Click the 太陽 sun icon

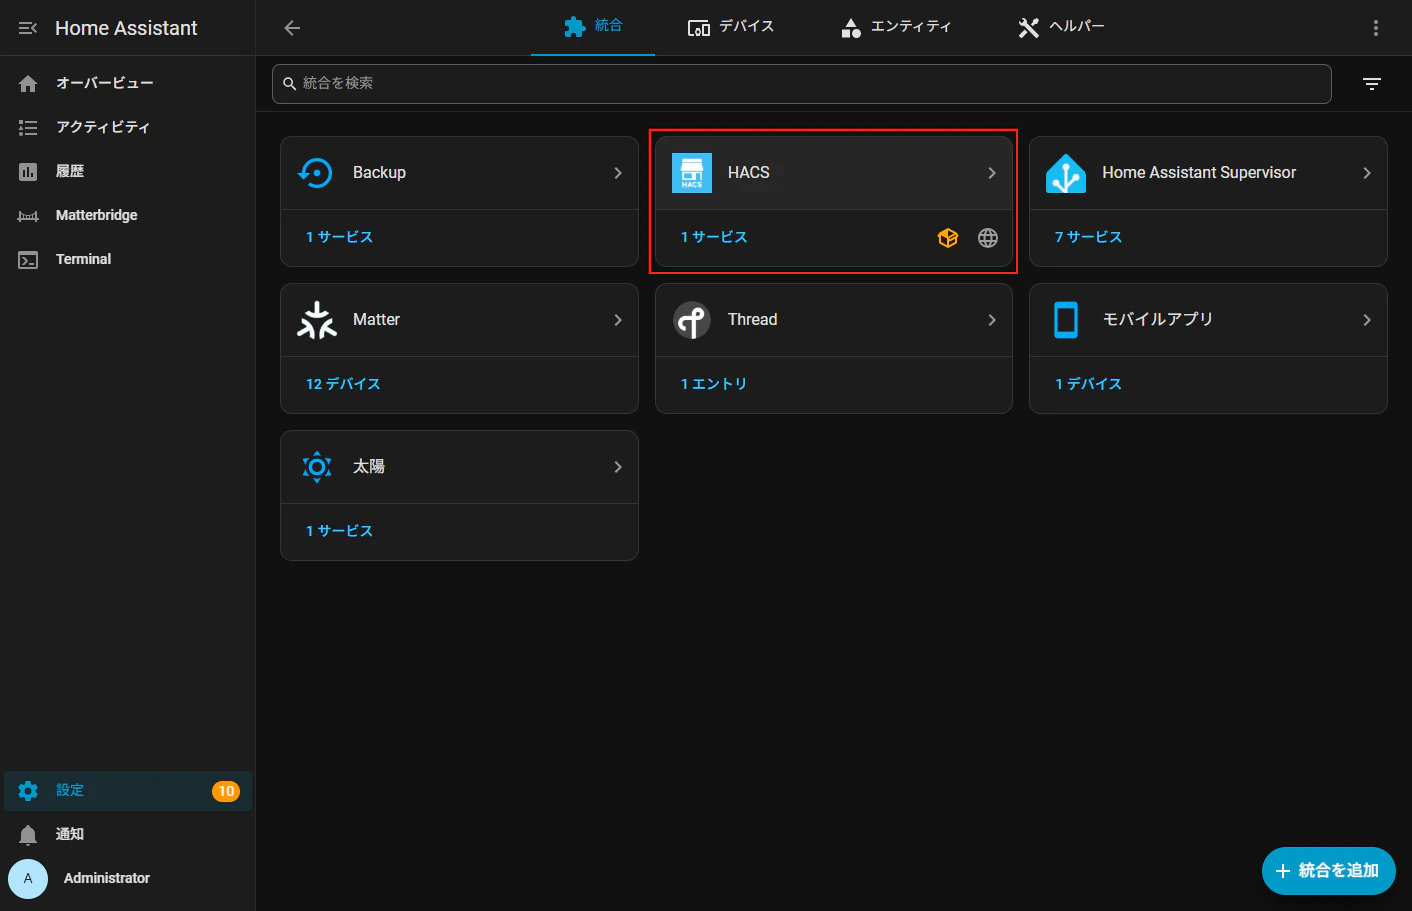tap(317, 467)
